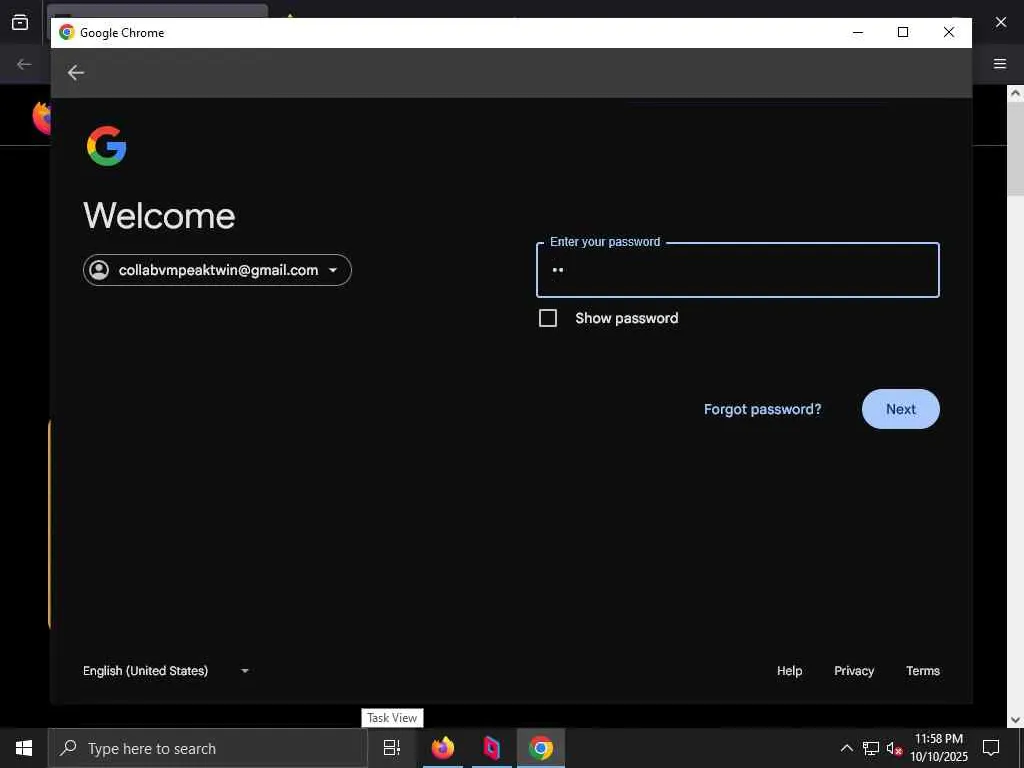Open Task View from the taskbar
This screenshot has height=768, width=1024.
tap(392, 748)
